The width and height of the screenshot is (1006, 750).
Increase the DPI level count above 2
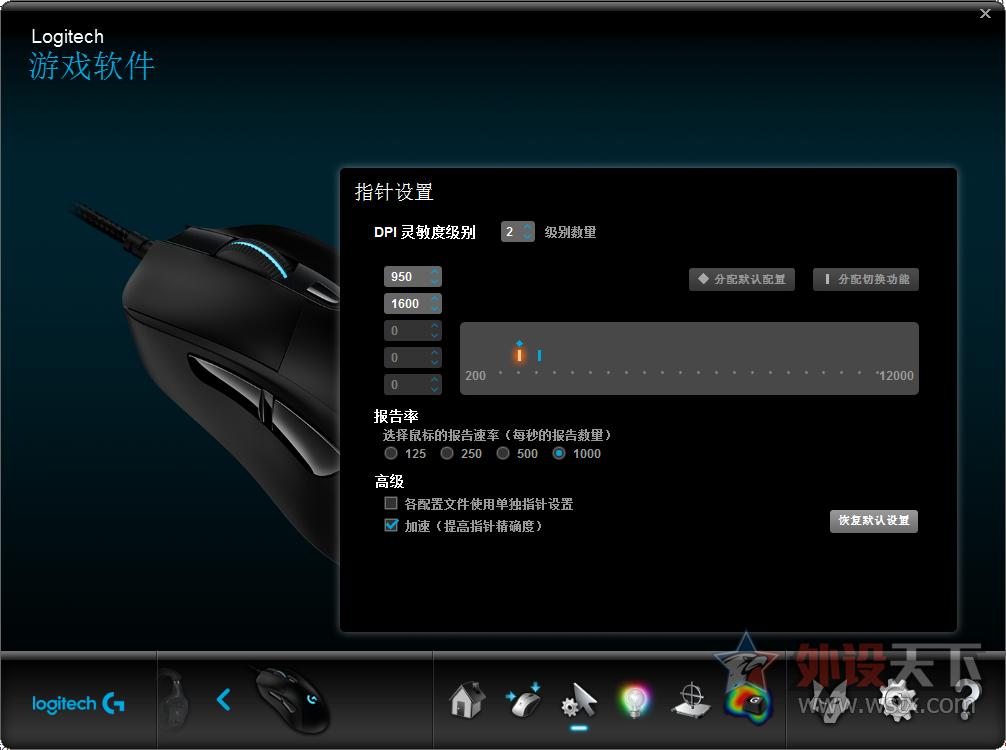click(x=527, y=226)
